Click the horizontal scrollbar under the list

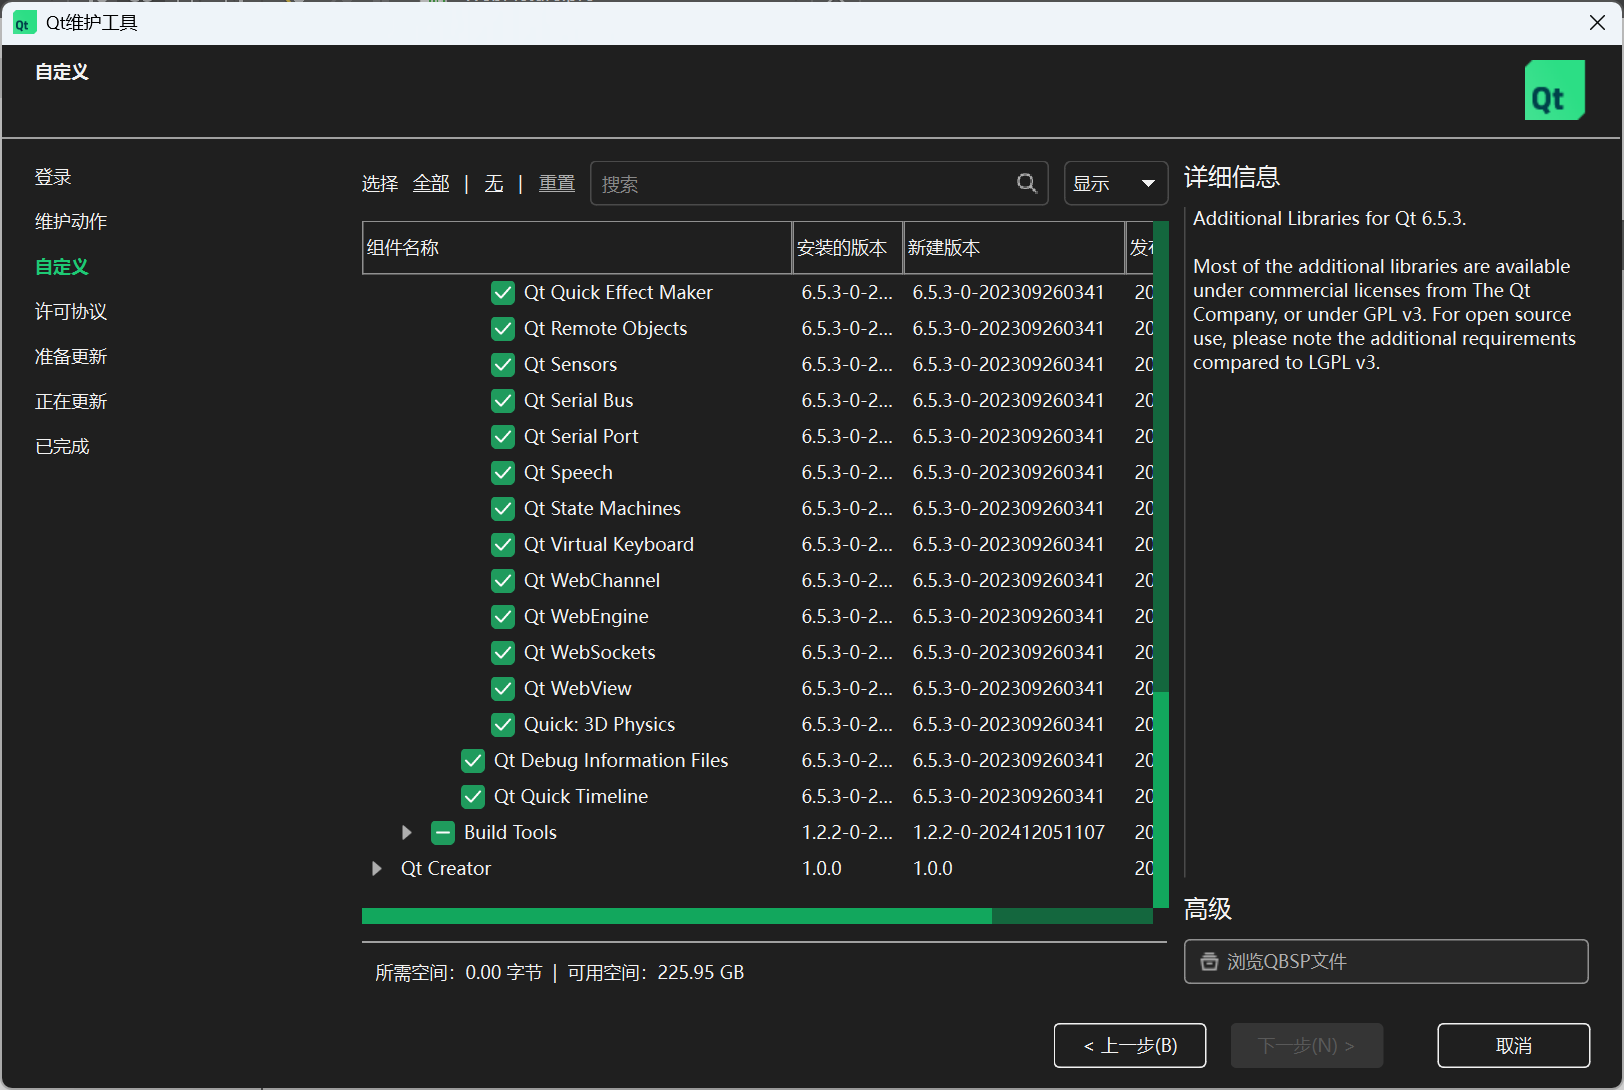pyautogui.click(x=757, y=916)
